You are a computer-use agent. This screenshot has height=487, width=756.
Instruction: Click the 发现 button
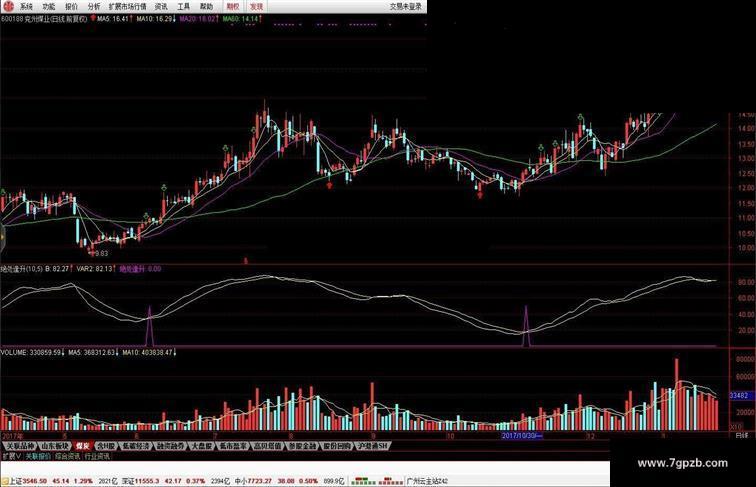(x=256, y=7)
